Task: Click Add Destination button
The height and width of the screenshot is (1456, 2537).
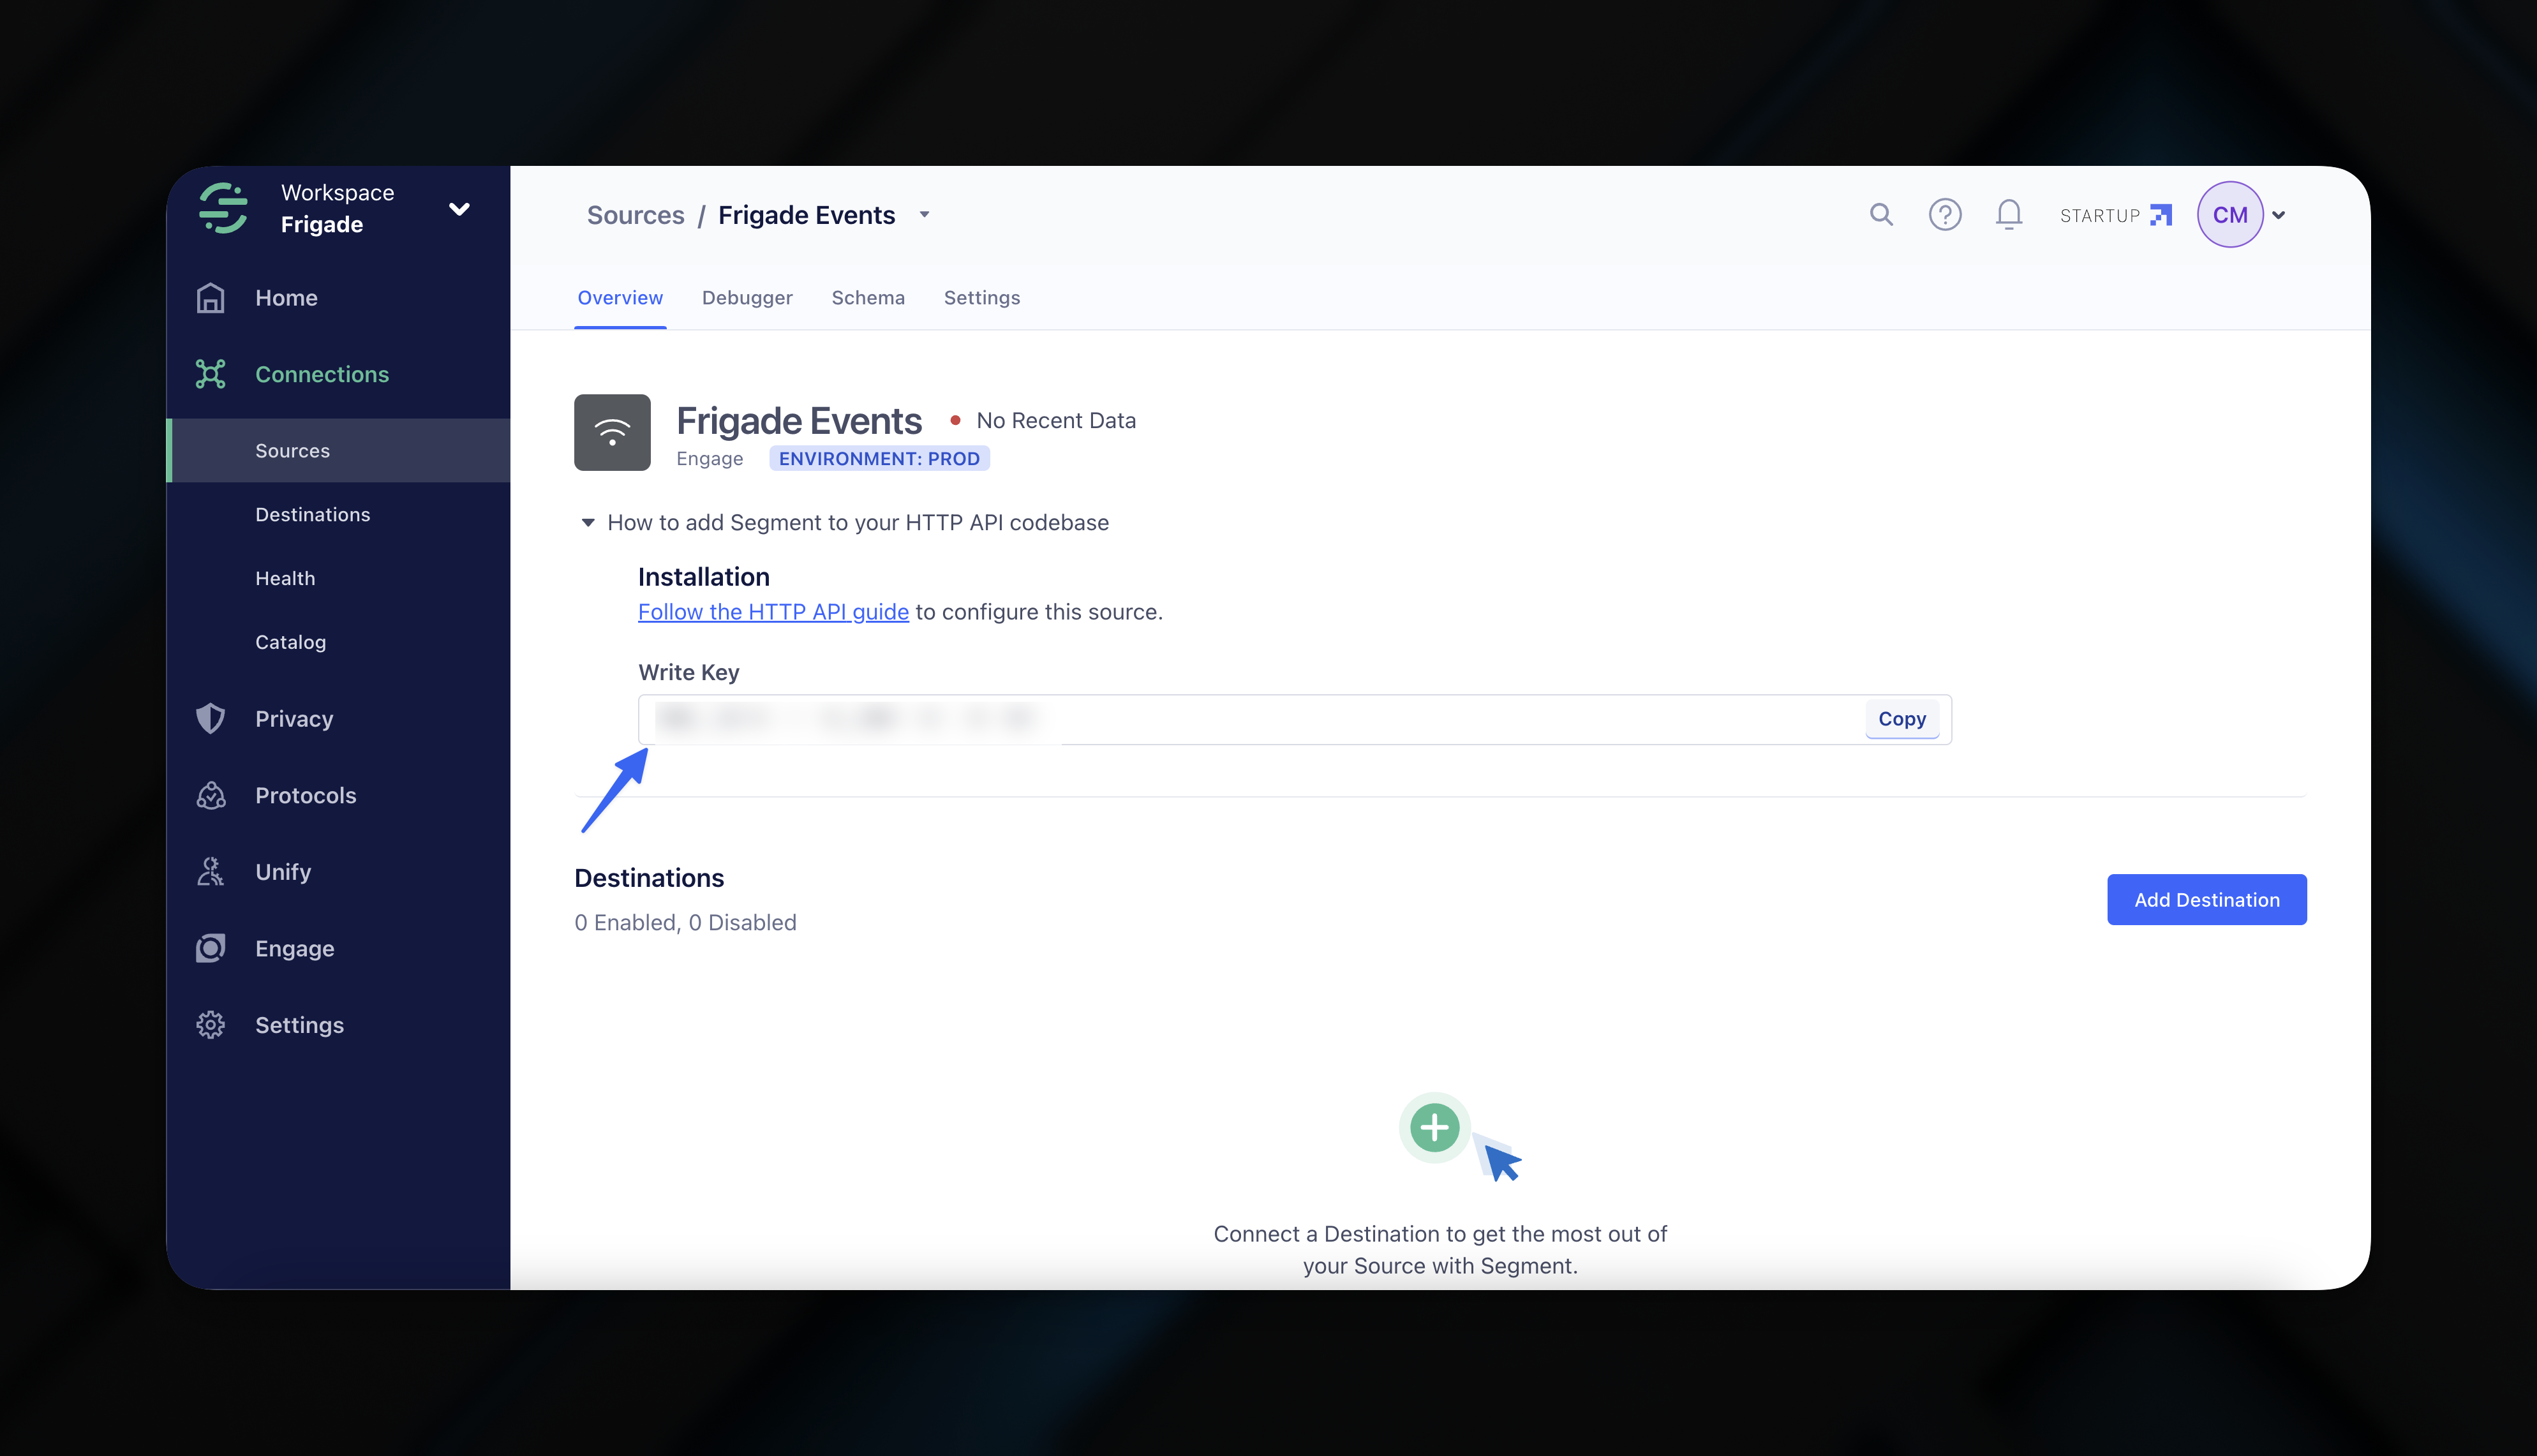Action: (2206, 900)
